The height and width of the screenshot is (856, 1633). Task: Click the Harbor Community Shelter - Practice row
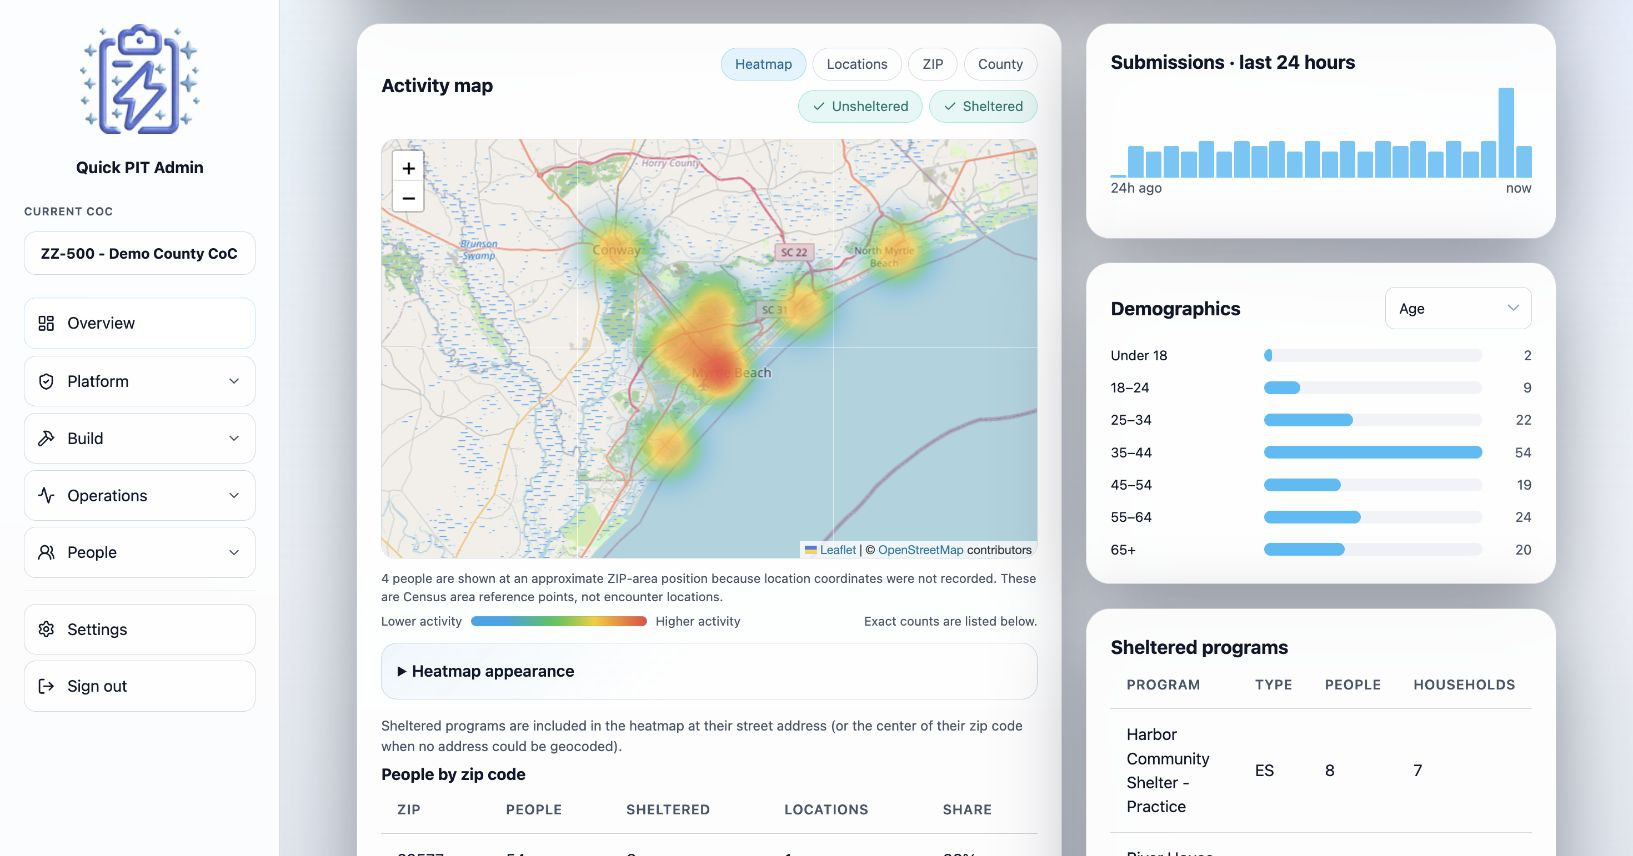pyautogui.click(x=1321, y=770)
